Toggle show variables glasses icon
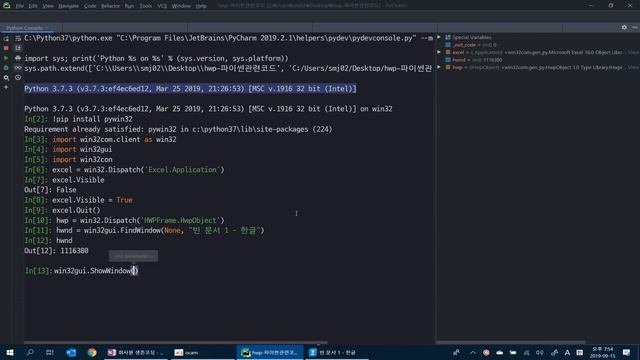The height and width of the screenshot is (360, 640). point(18,68)
